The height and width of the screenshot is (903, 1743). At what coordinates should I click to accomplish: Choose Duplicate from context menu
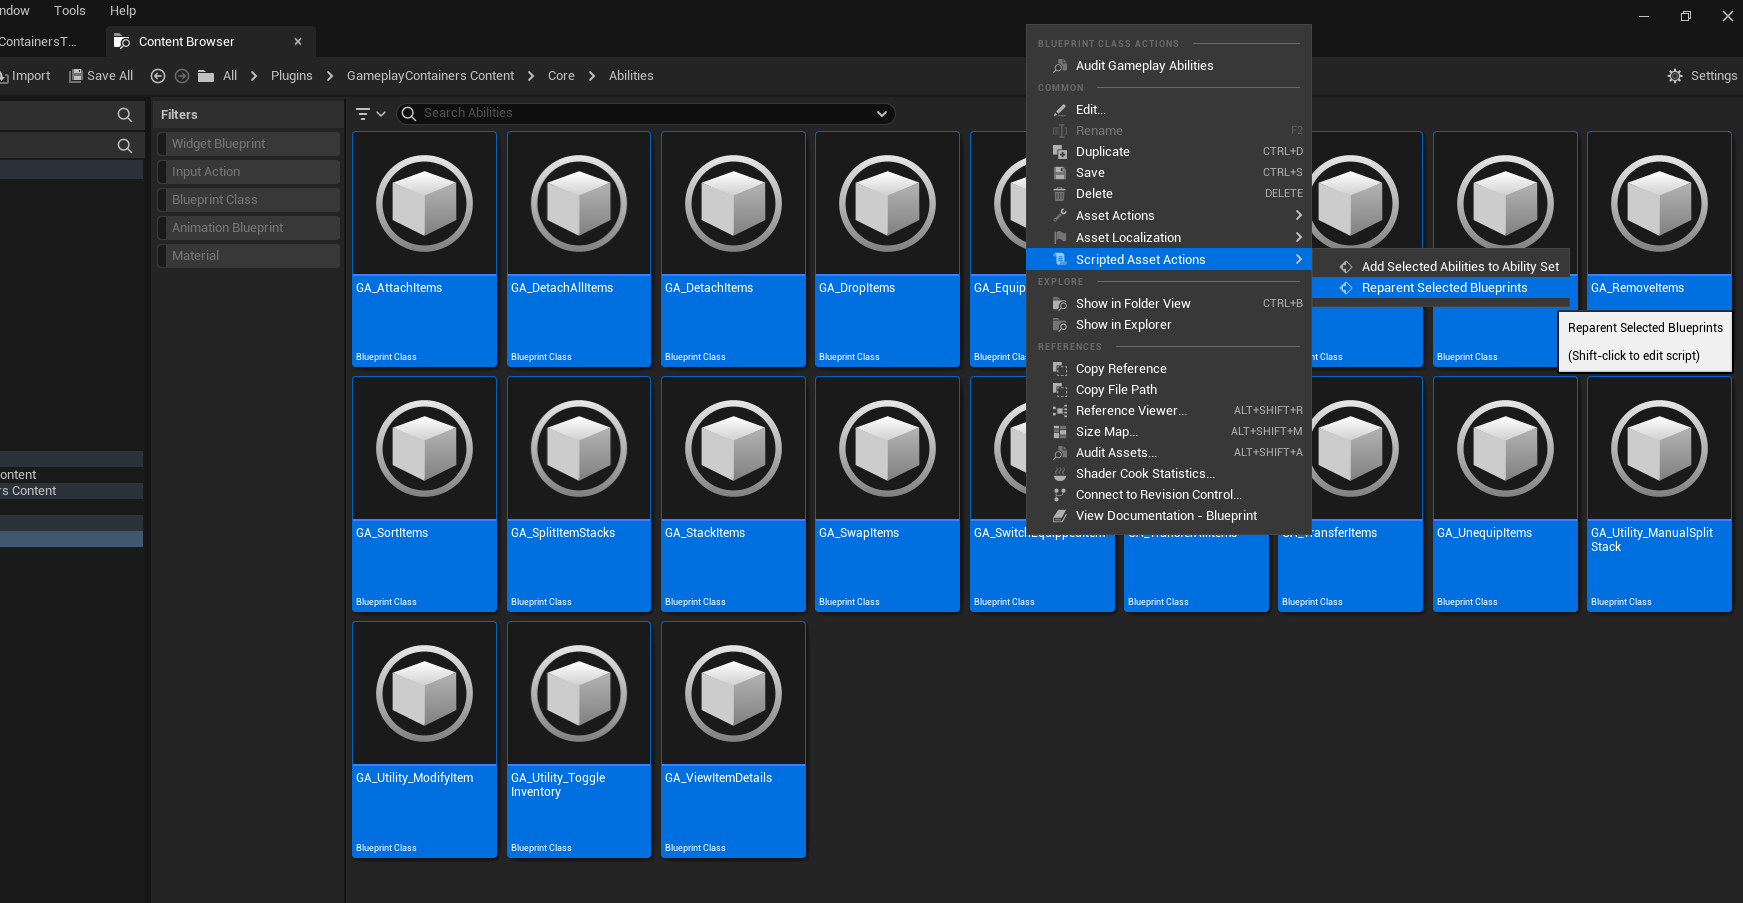[x=1168, y=152]
